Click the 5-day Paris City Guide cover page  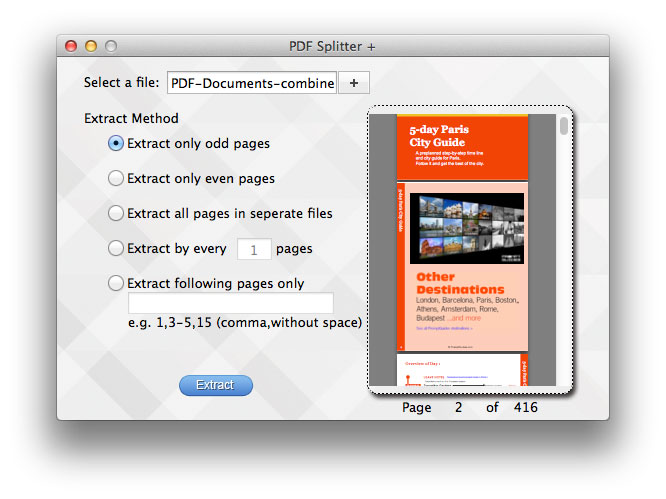point(463,147)
